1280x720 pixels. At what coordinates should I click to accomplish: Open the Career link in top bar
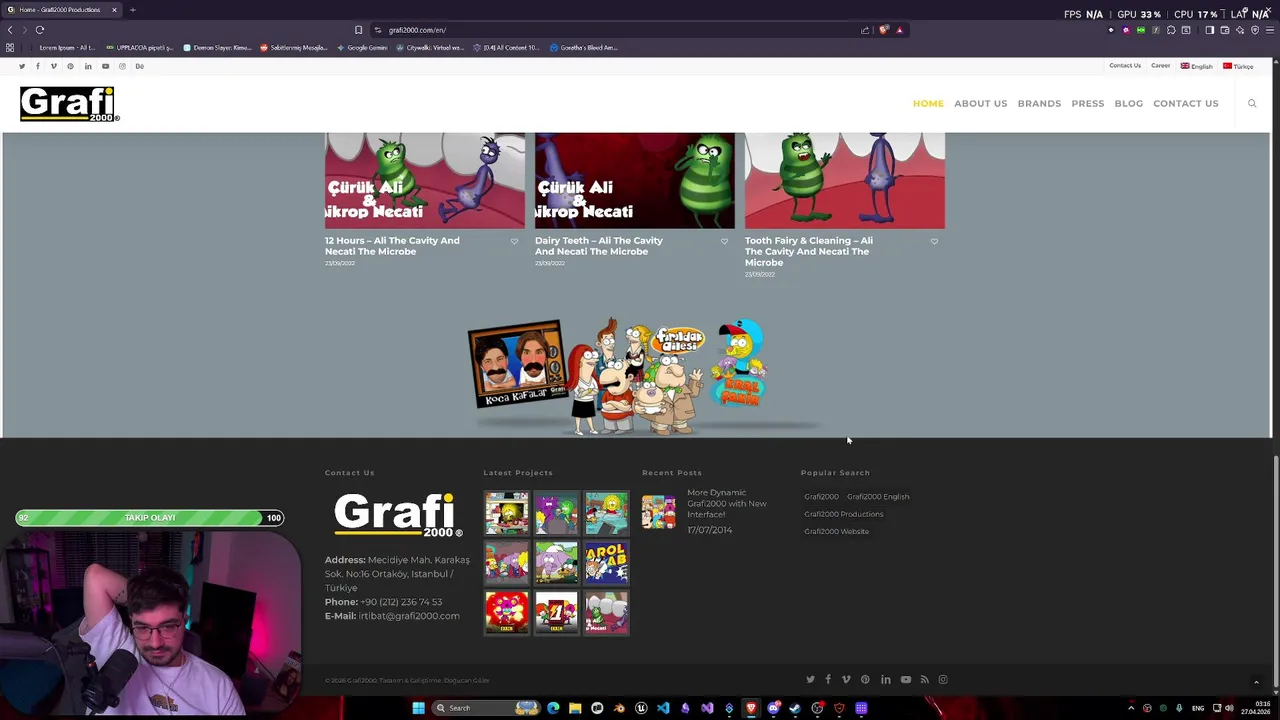[x=1160, y=66]
